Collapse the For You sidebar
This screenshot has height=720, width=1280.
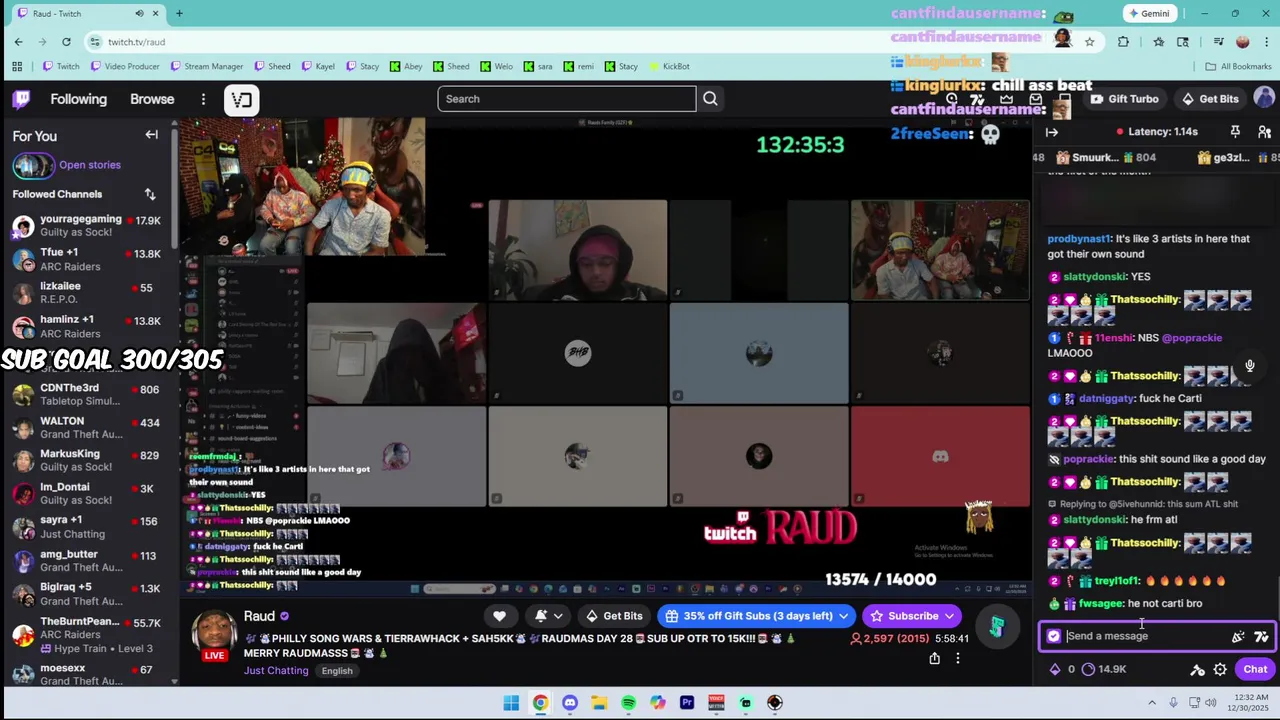pyautogui.click(x=152, y=135)
